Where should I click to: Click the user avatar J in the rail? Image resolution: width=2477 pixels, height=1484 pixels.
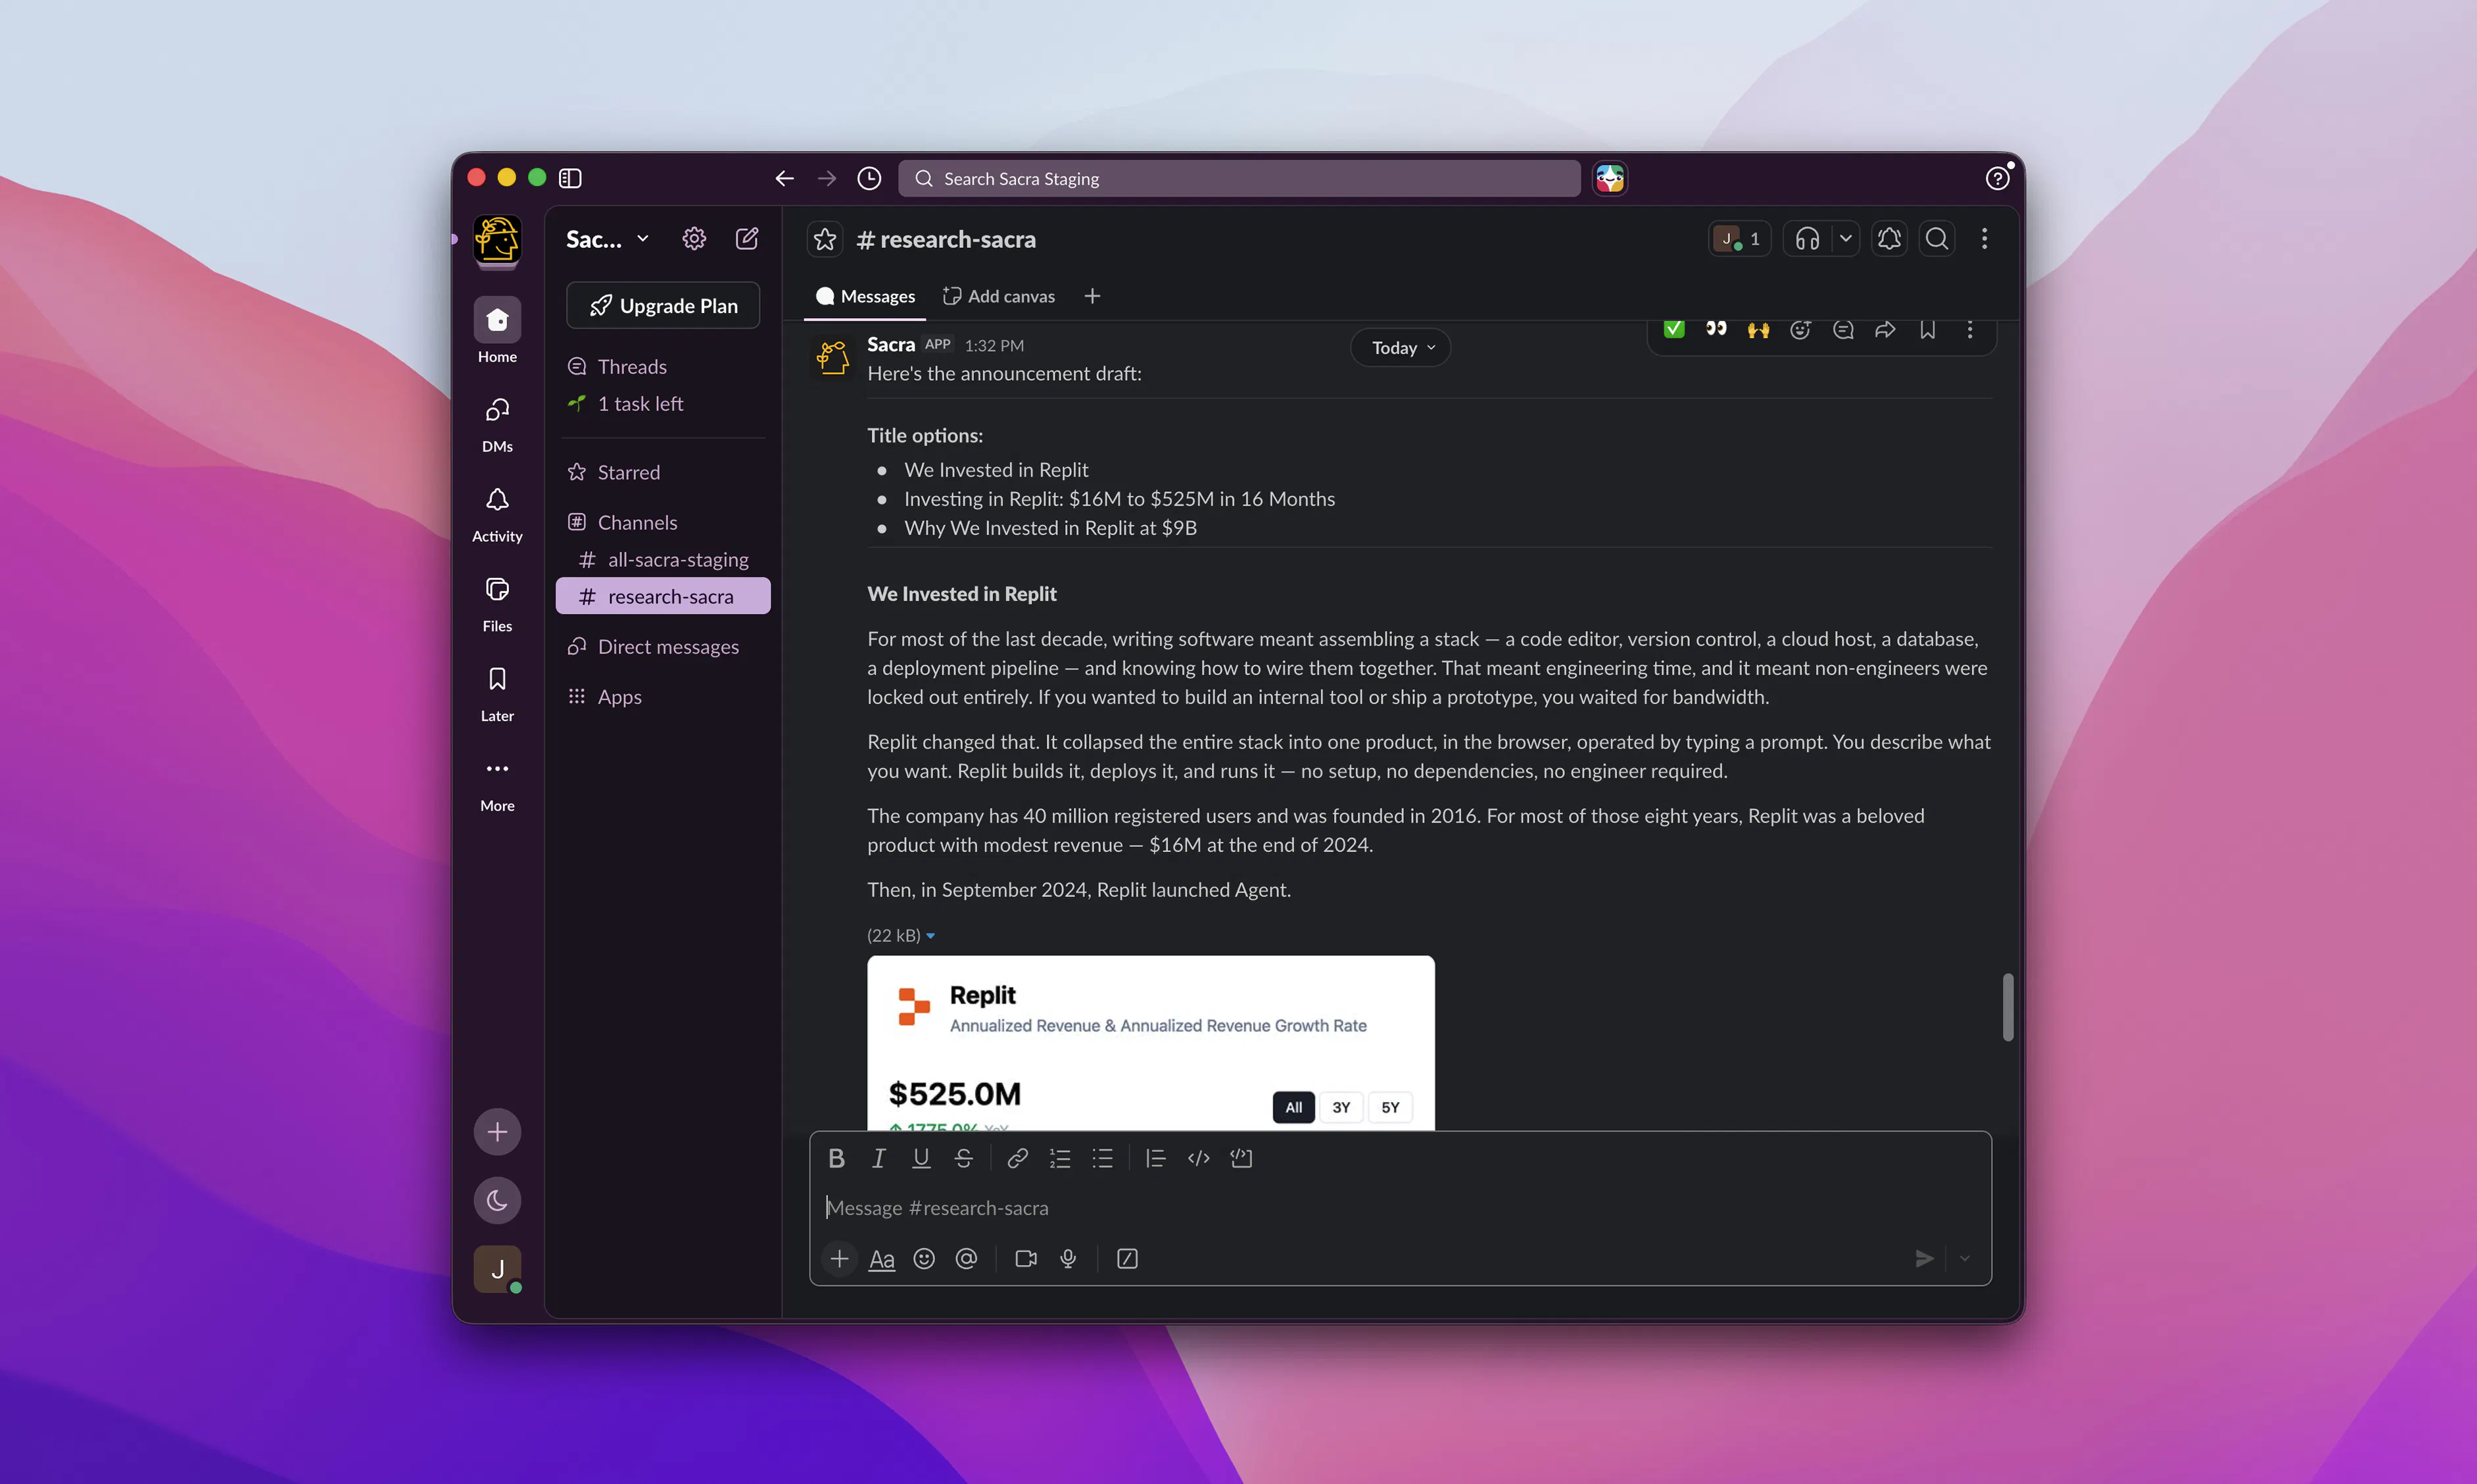(497, 1269)
